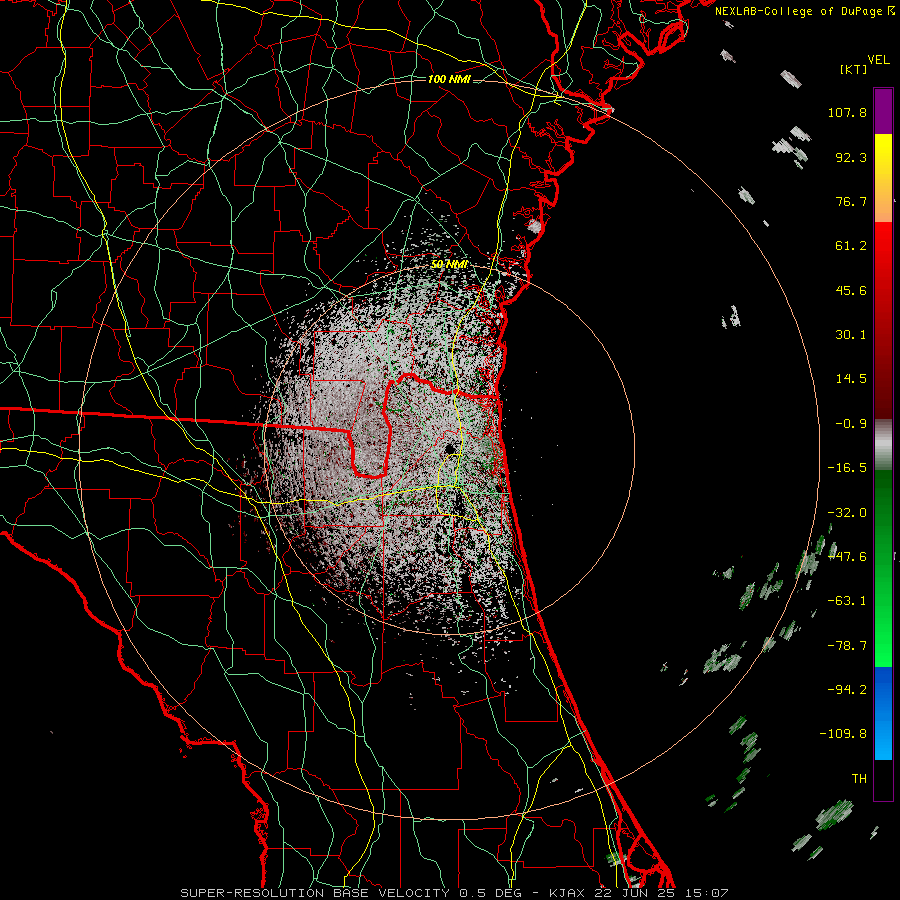Screen dimensions: 900x900
Task: Click the 107.8 velocity scale value
Action: point(847,112)
